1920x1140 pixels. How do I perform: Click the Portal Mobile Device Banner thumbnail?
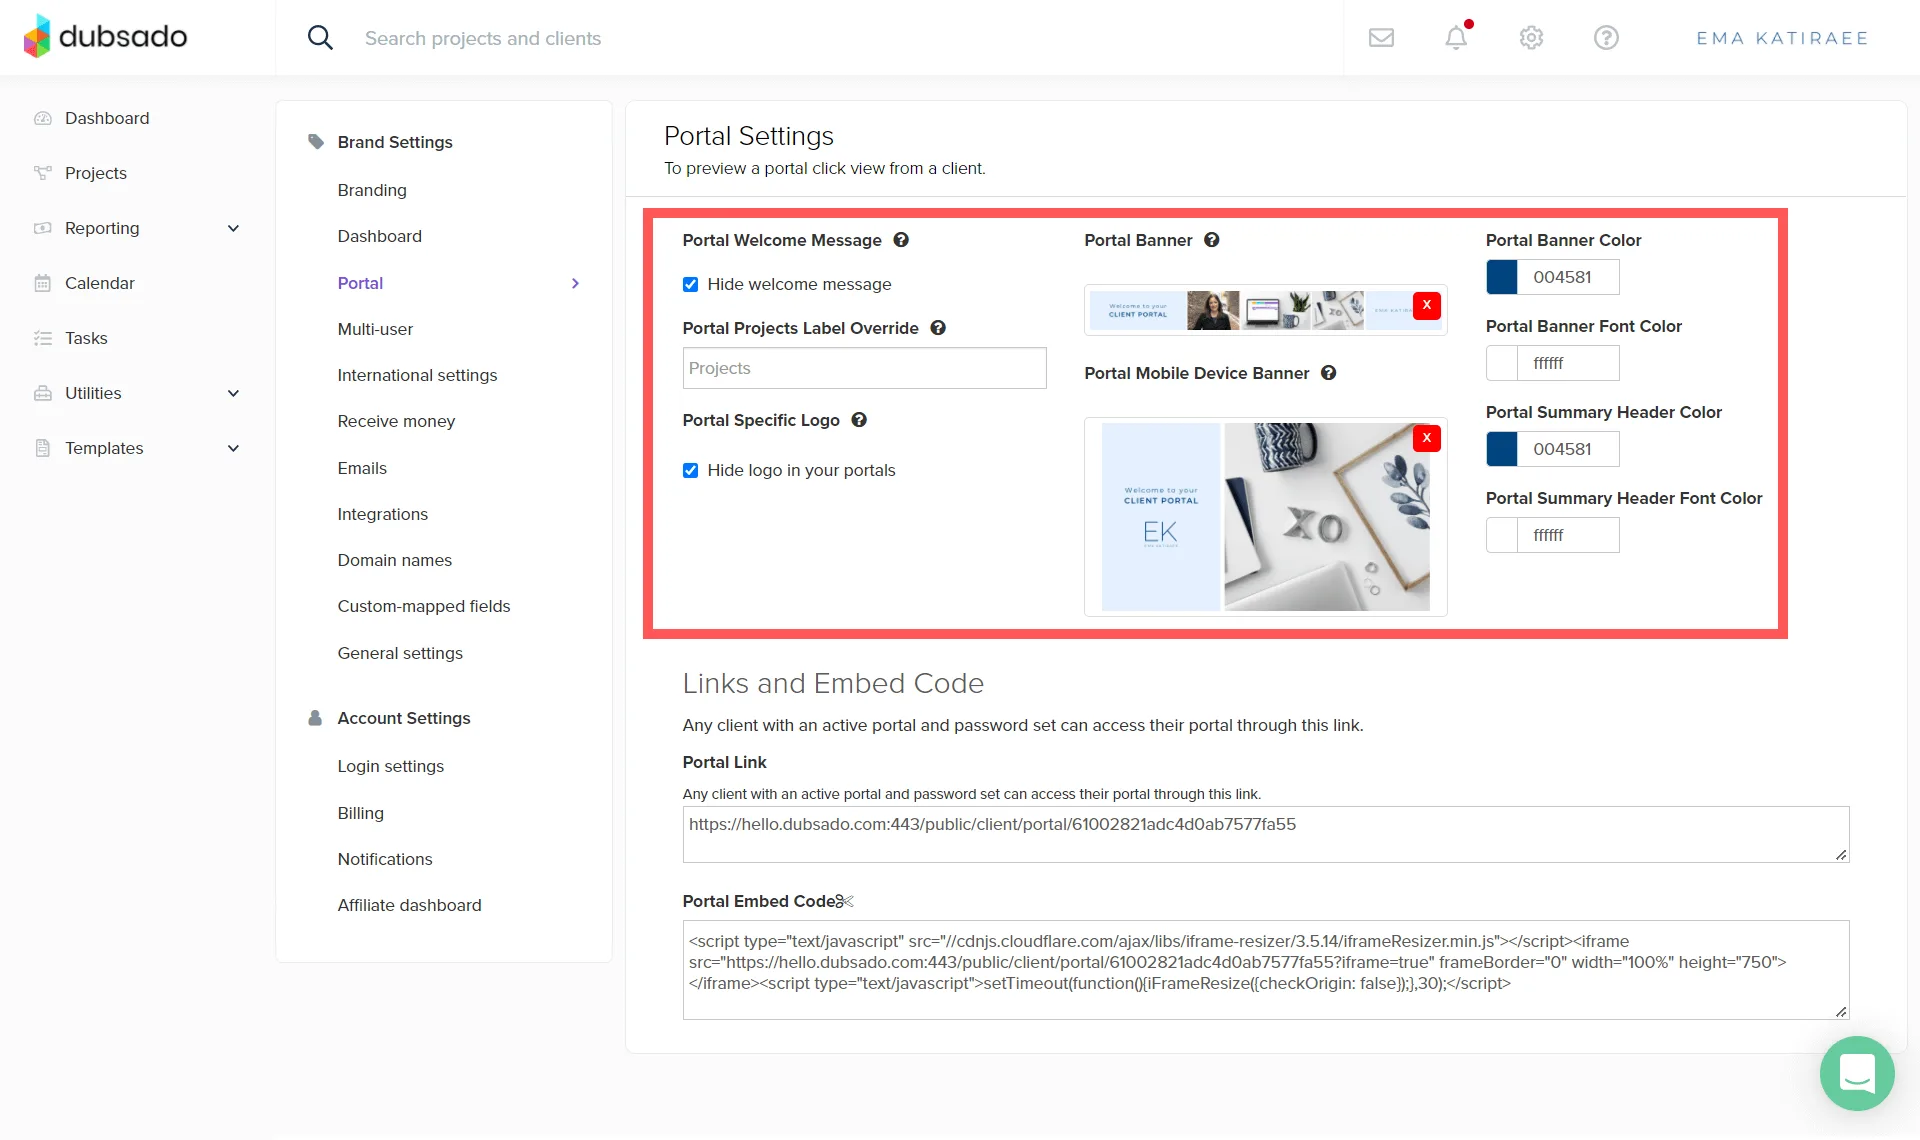(x=1265, y=517)
